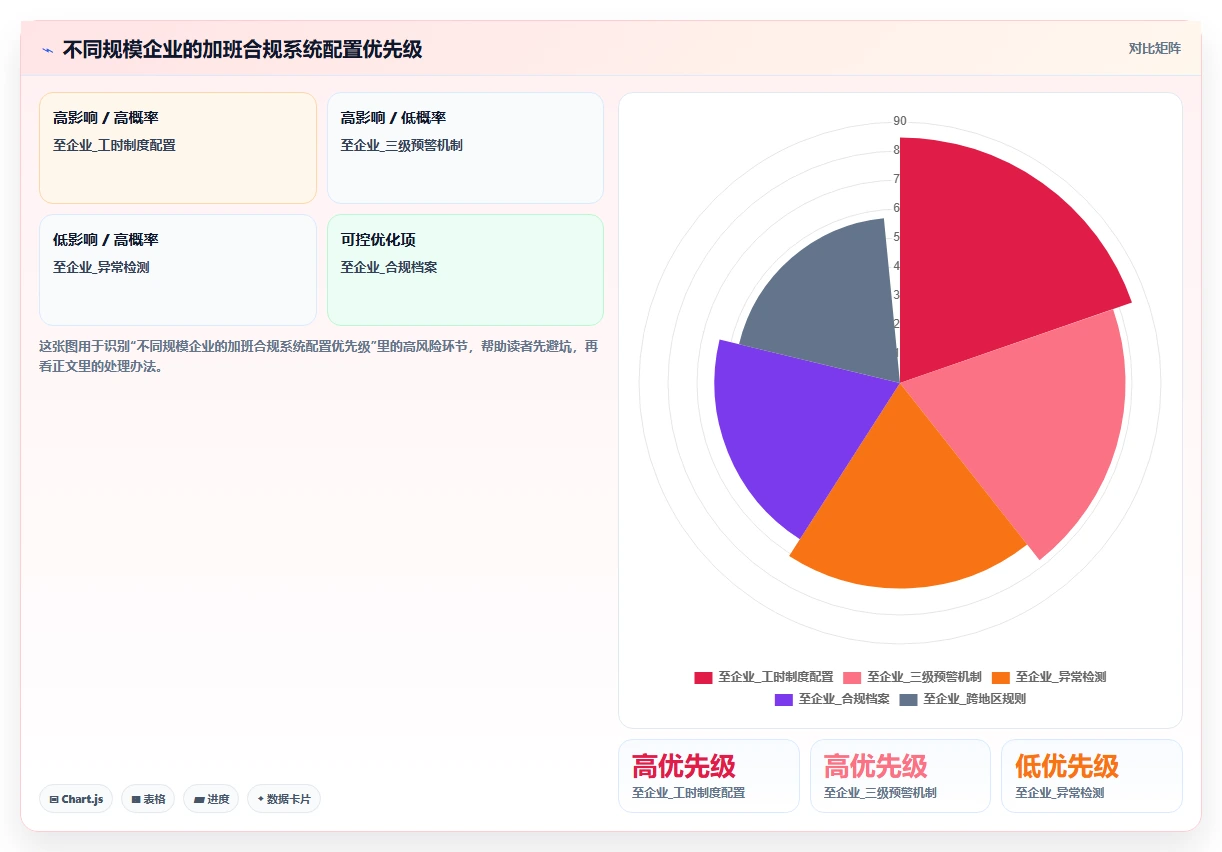Image resolution: width=1222 pixels, height=852 pixels.
Task: Click 至企业_合规档案 text in green card
Action: [x=389, y=267]
